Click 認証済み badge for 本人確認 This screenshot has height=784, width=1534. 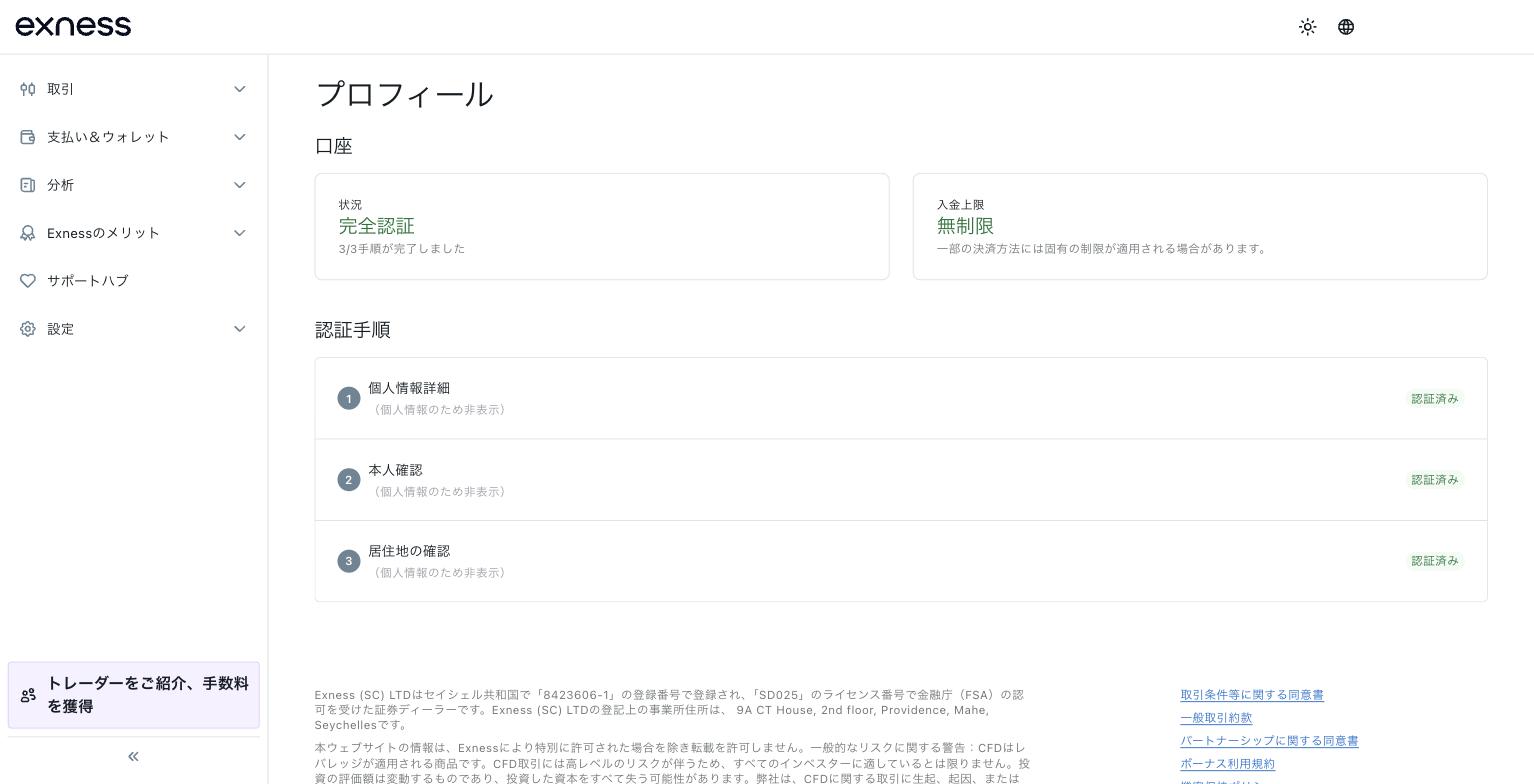tap(1435, 480)
